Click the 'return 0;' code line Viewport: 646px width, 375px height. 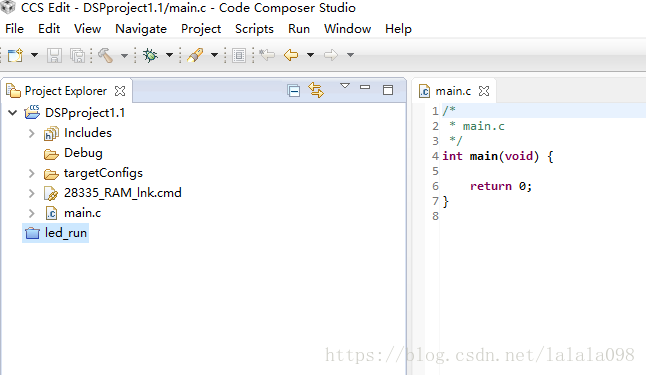pos(501,186)
